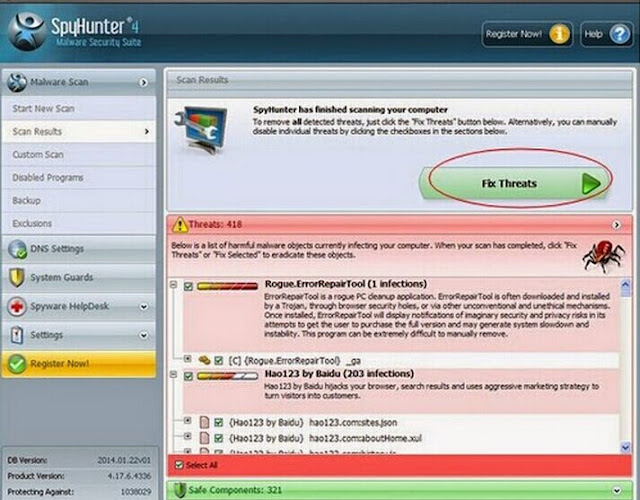The width and height of the screenshot is (640, 500).
Task: Click the Hao123 by Baidu threat level bar
Action: (x=227, y=376)
